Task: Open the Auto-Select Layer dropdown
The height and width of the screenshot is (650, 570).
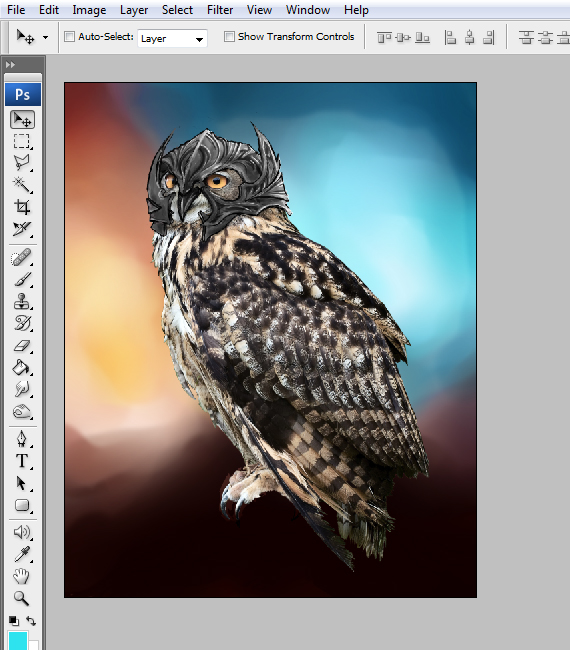Action: point(172,39)
